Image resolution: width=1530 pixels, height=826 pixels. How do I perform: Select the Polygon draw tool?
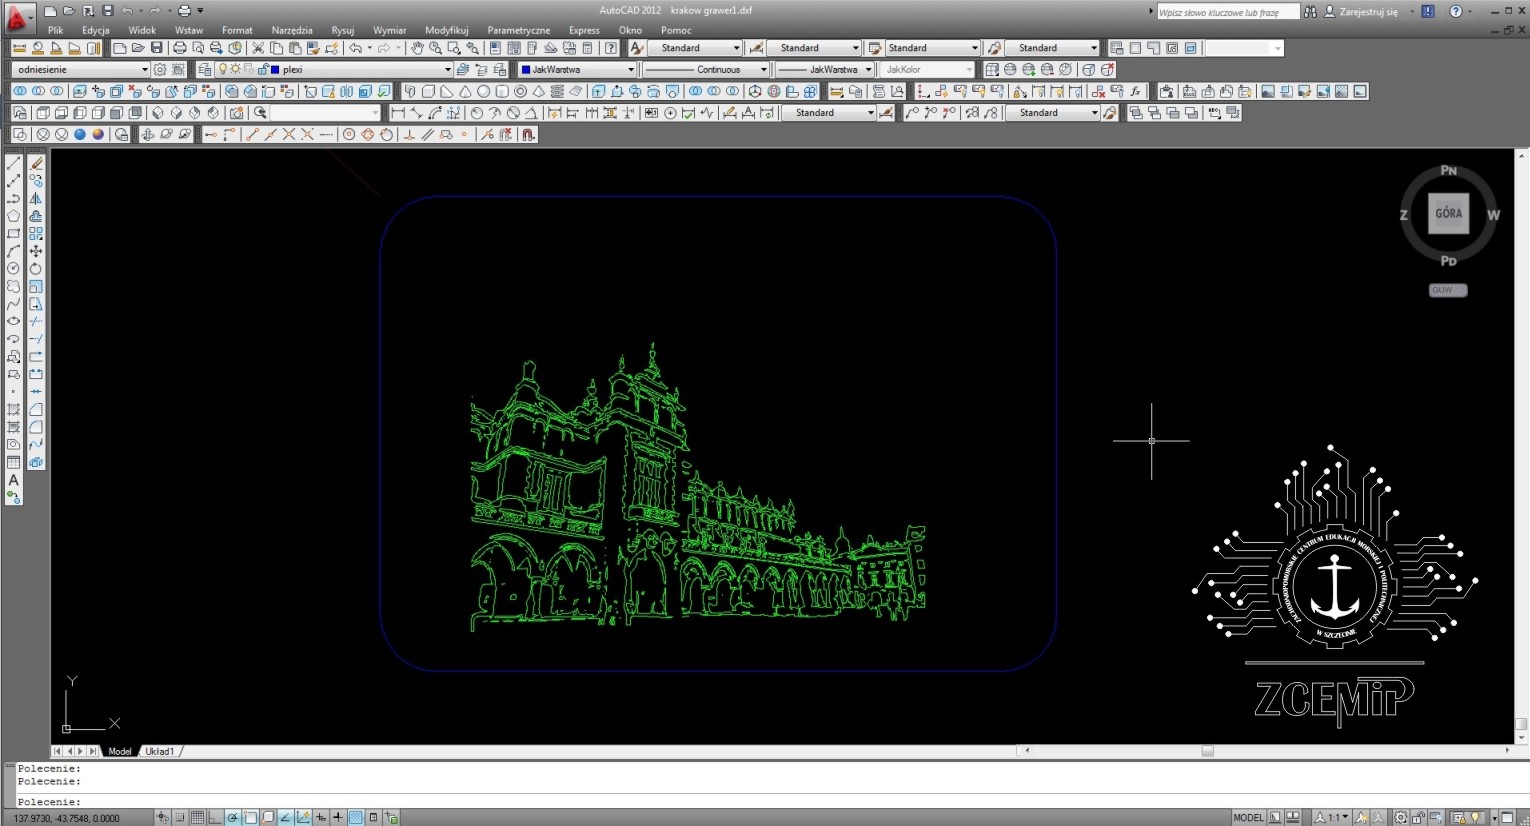[14, 216]
